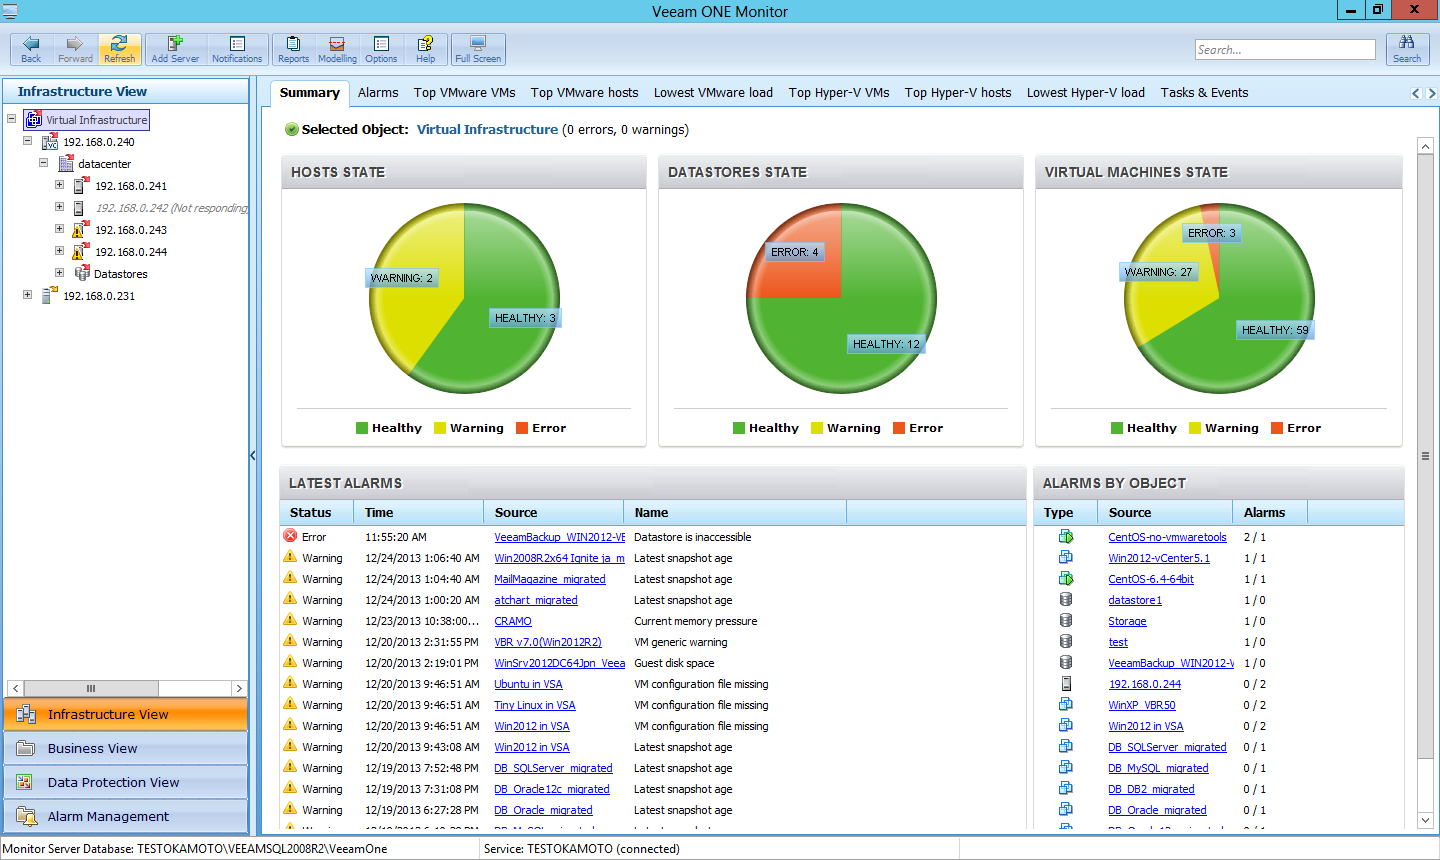Click the Back toolbar icon
This screenshot has height=860, width=1440.
(31, 49)
